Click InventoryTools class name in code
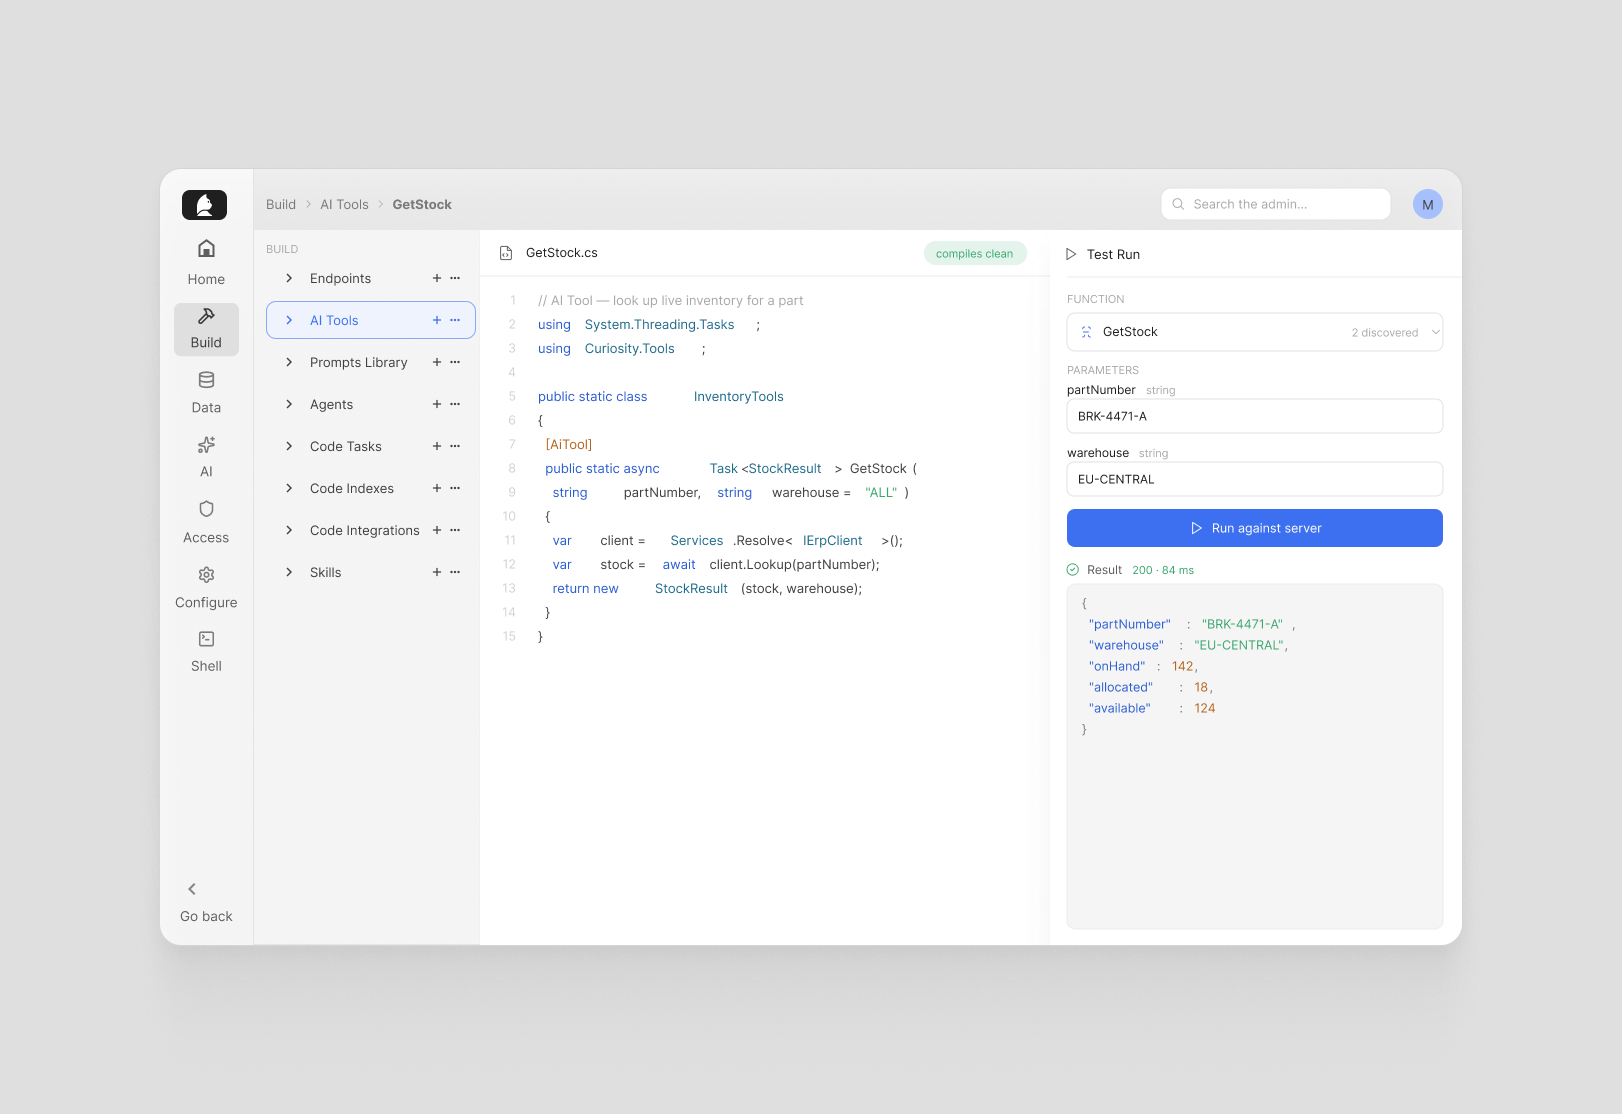Screen dimensions: 1622x1114 [739, 396]
